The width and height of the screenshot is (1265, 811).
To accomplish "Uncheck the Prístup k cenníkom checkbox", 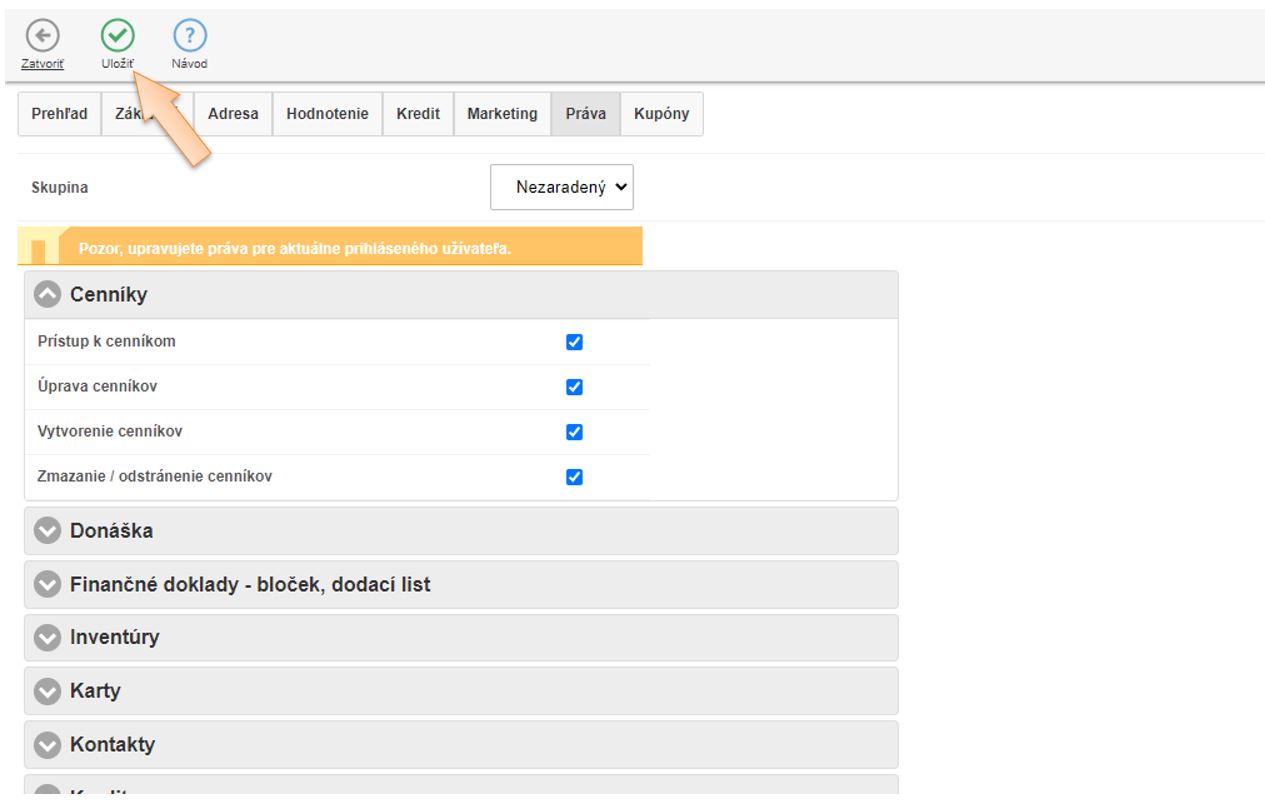I will coord(574,342).
